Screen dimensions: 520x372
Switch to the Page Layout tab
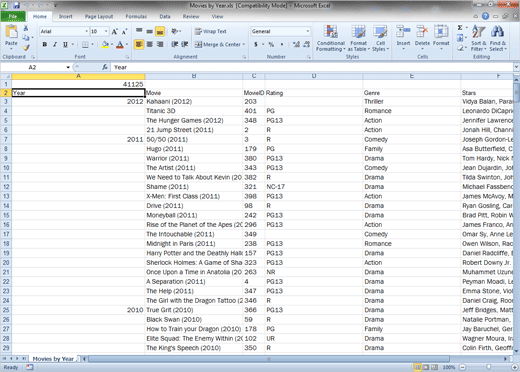click(x=99, y=16)
